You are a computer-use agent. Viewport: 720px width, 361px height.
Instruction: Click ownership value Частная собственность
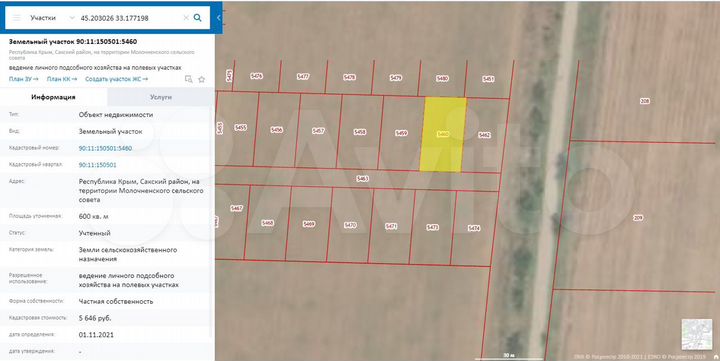(x=116, y=302)
